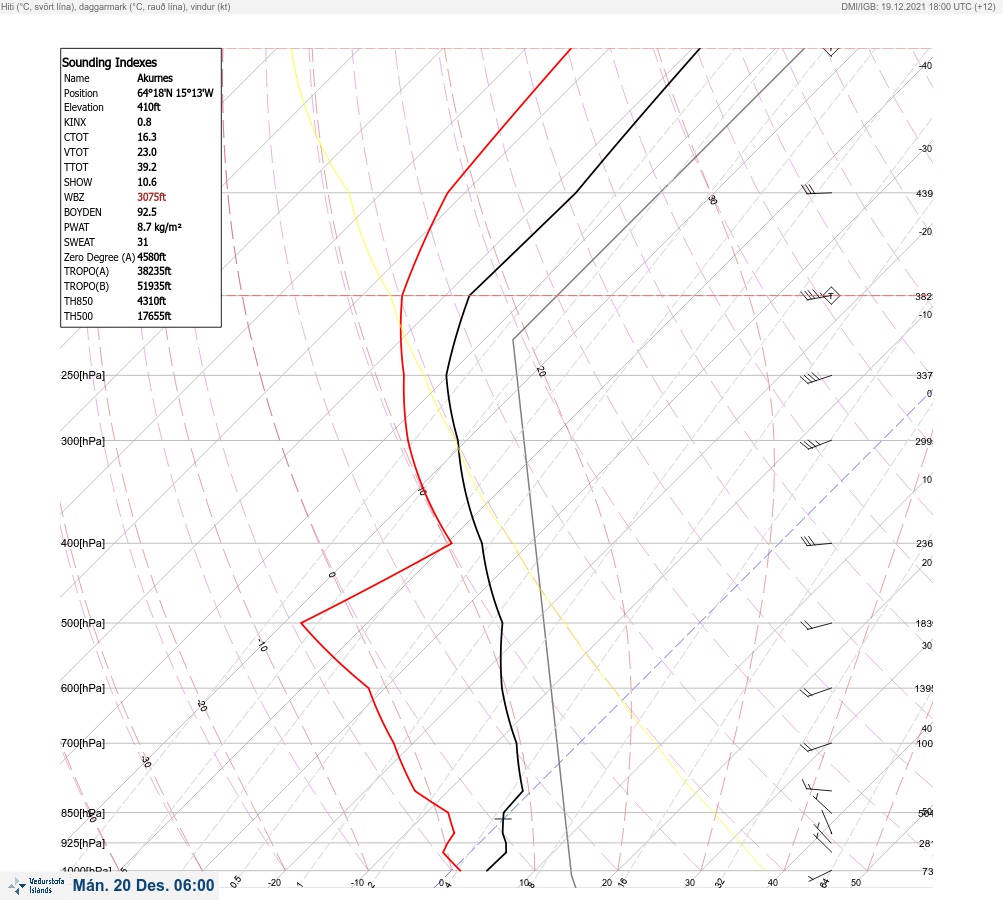Click the Zero Degree (A) value 4580ft
This screenshot has height=900, width=1003.
click(152, 257)
